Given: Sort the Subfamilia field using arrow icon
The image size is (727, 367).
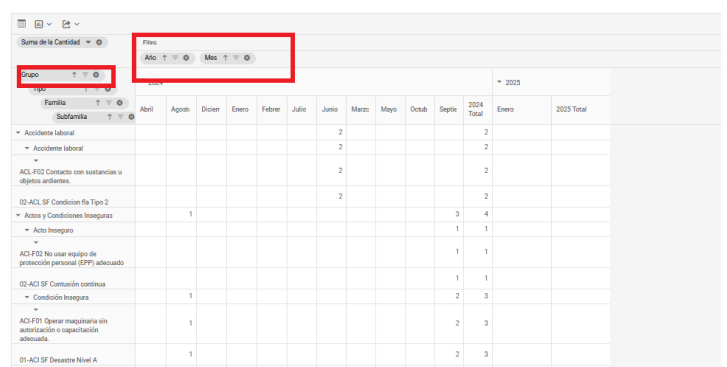Looking at the screenshot, I should [110, 117].
